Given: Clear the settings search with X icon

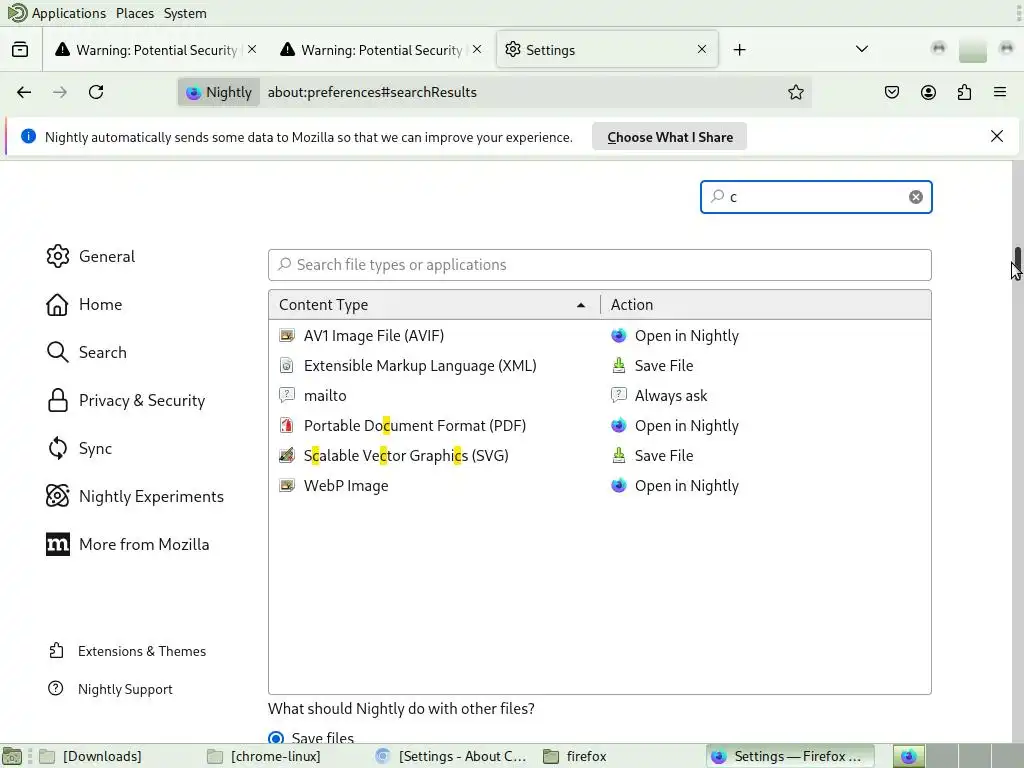Looking at the screenshot, I should point(916,197).
